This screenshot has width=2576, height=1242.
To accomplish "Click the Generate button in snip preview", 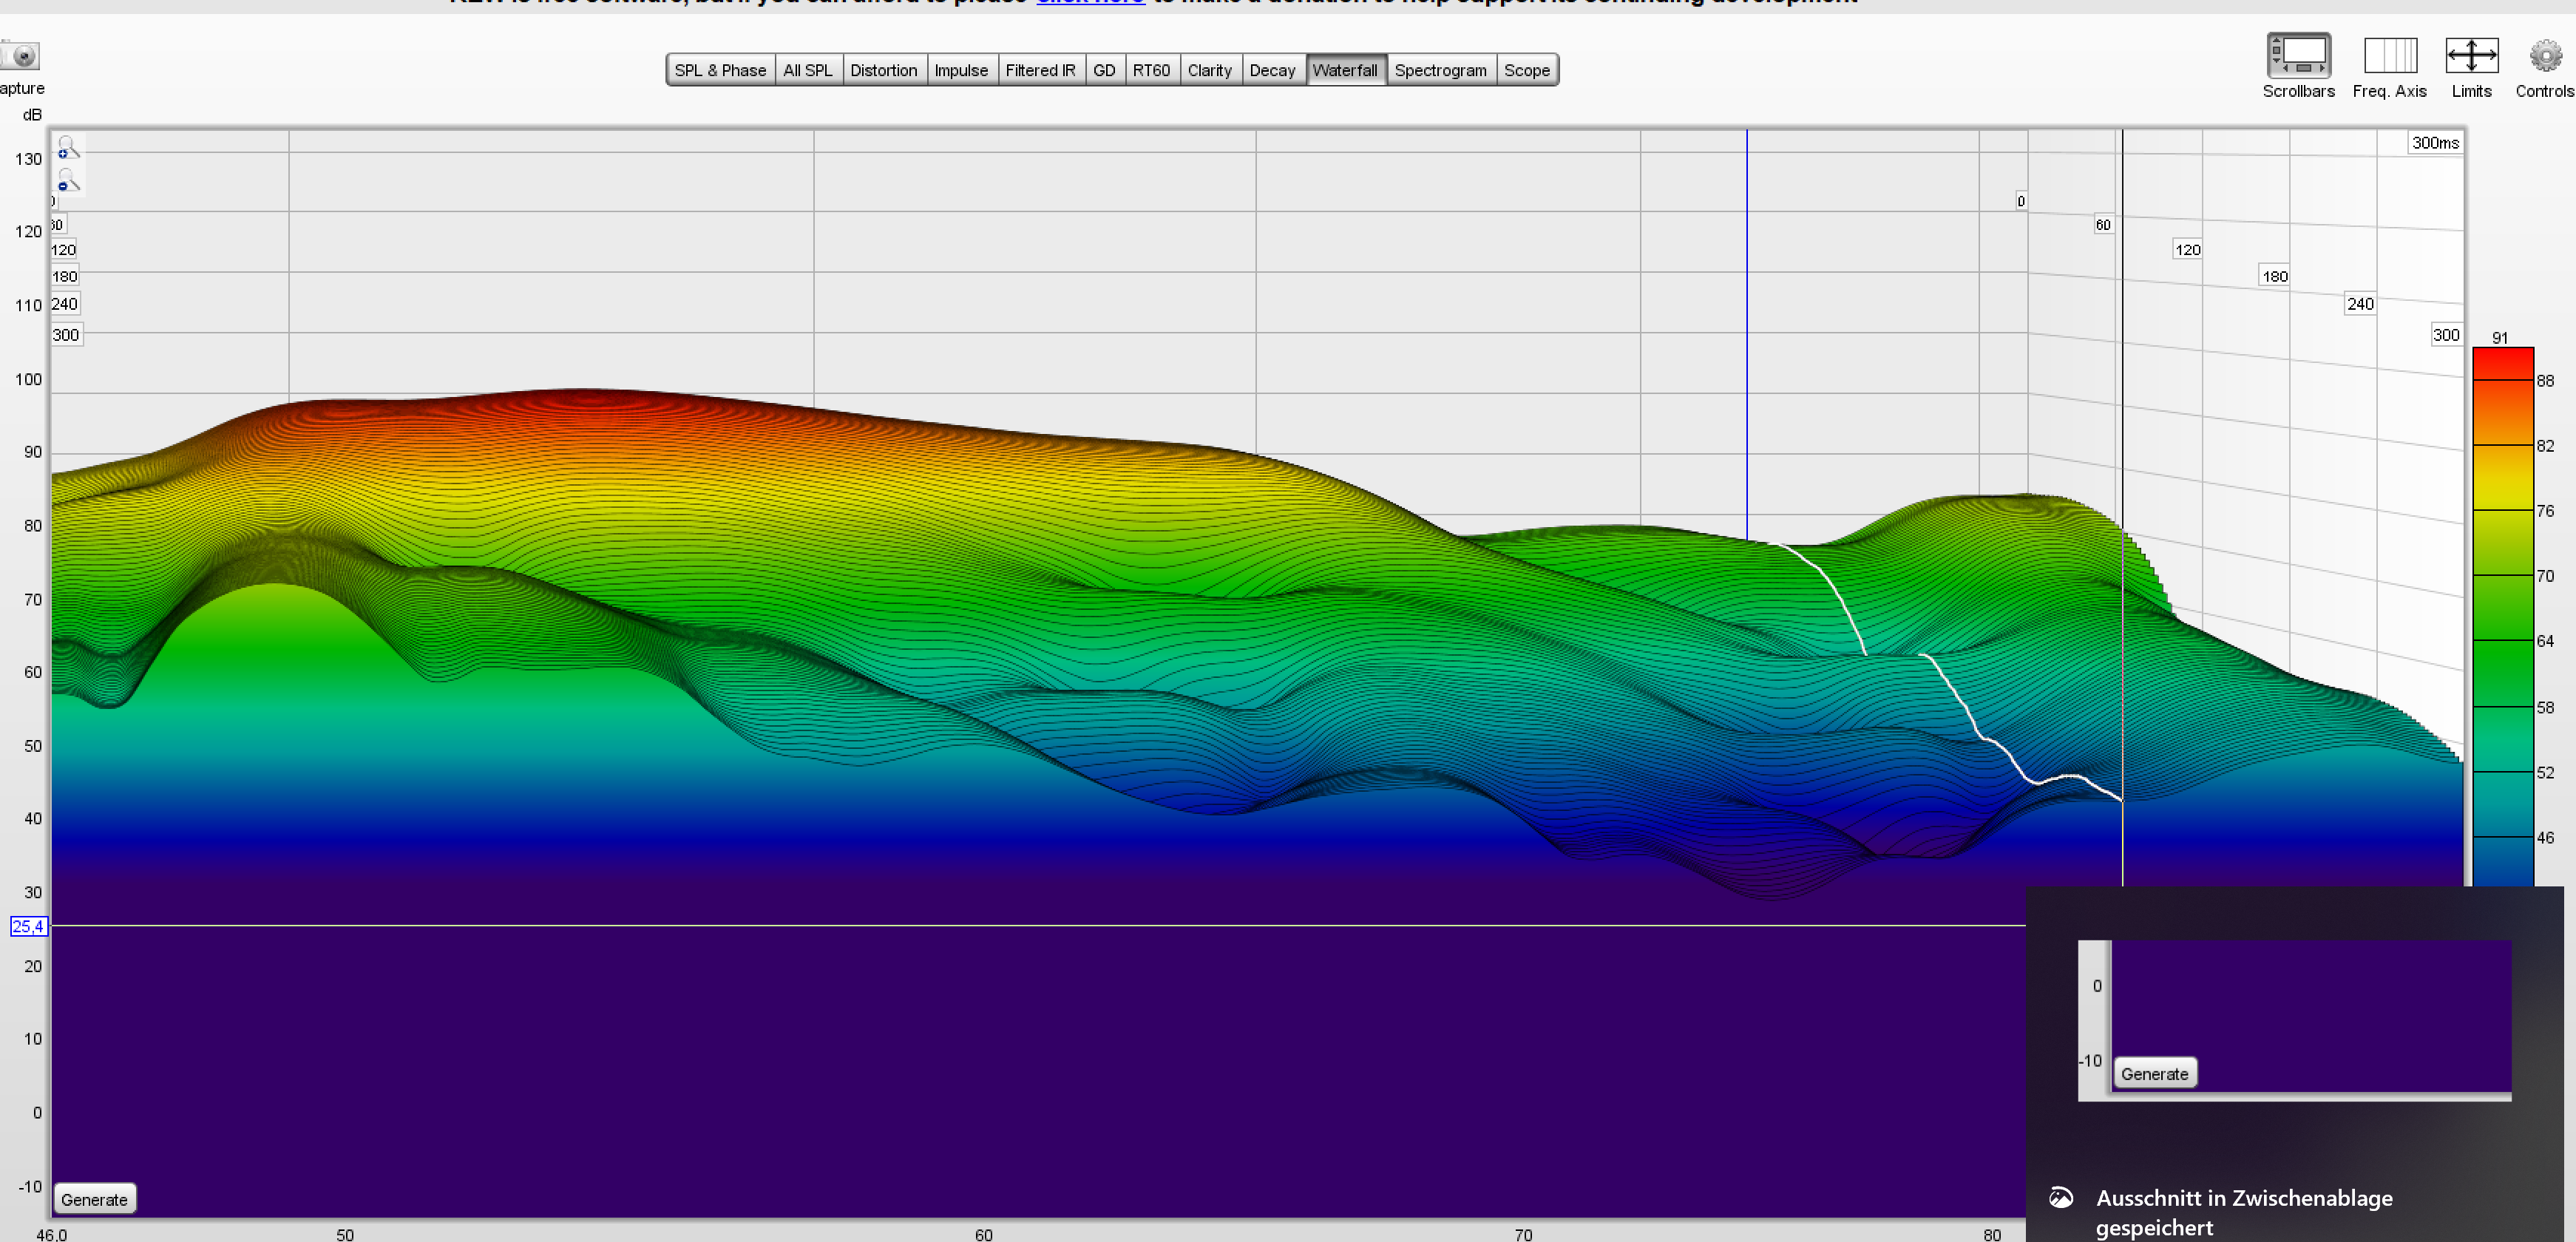I will [2154, 1073].
